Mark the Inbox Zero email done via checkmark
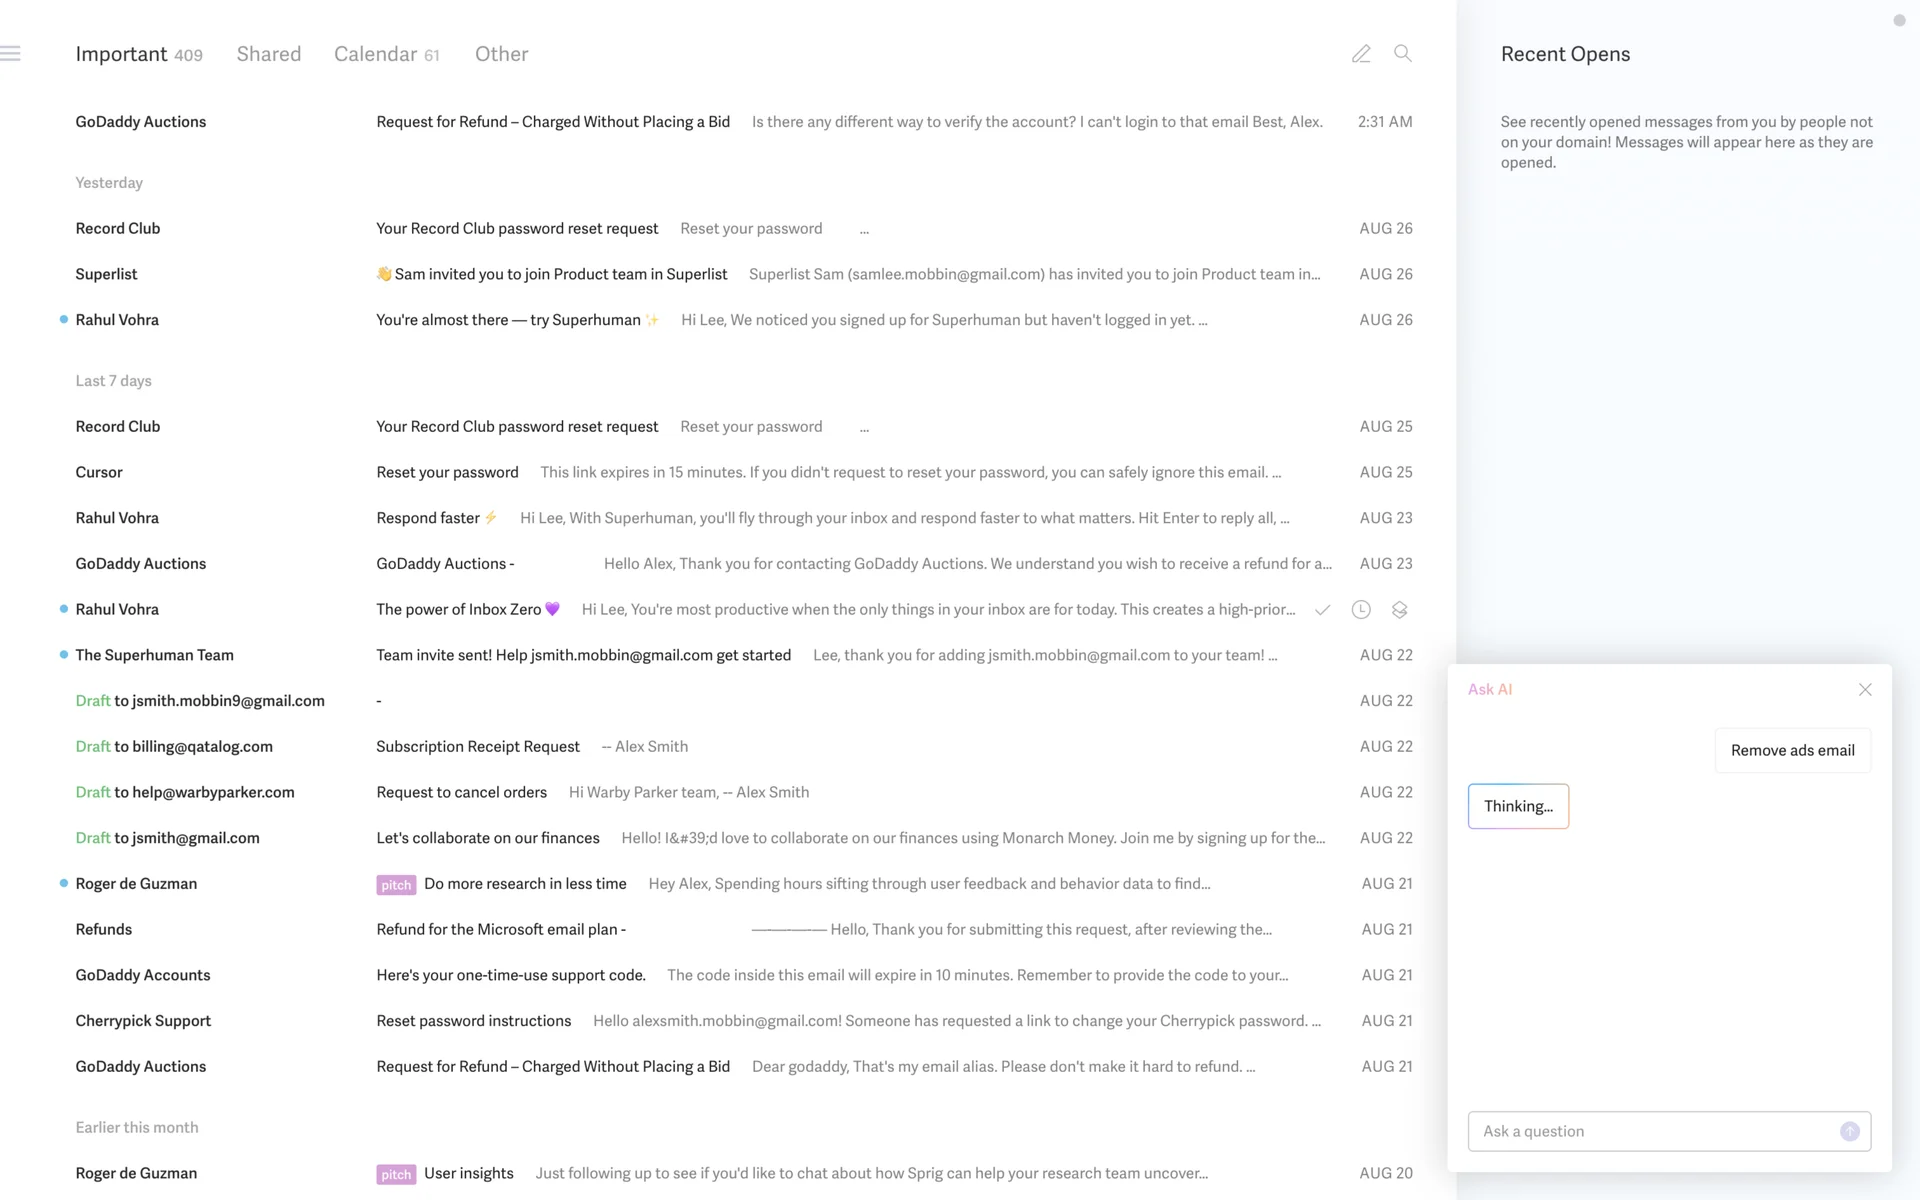Image resolution: width=1920 pixels, height=1200 pixels. (x=1322, y=610)
